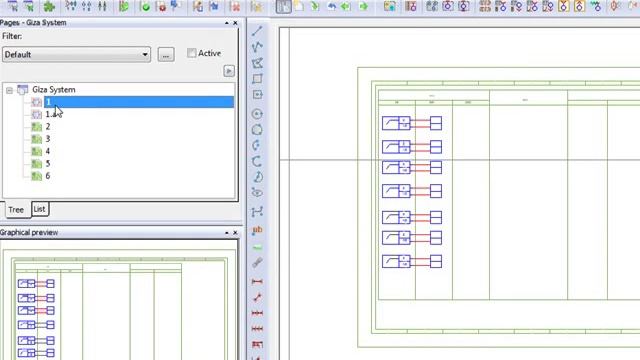Select the red linear dimension tool
The image size is (640, 360).
pos(257,282)
